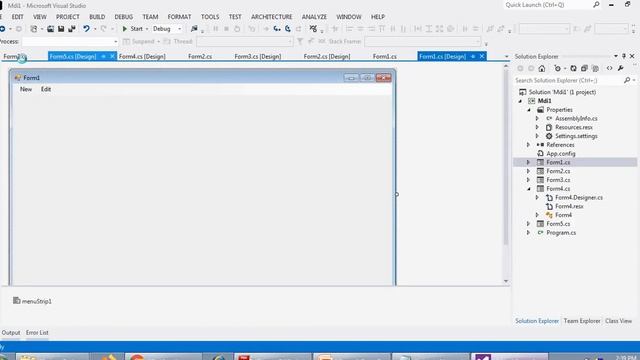Image resolution: width=640 pixels, height=360 pixels.
Task: Click the New Project toolbar icon
Action: coord(34,29)
